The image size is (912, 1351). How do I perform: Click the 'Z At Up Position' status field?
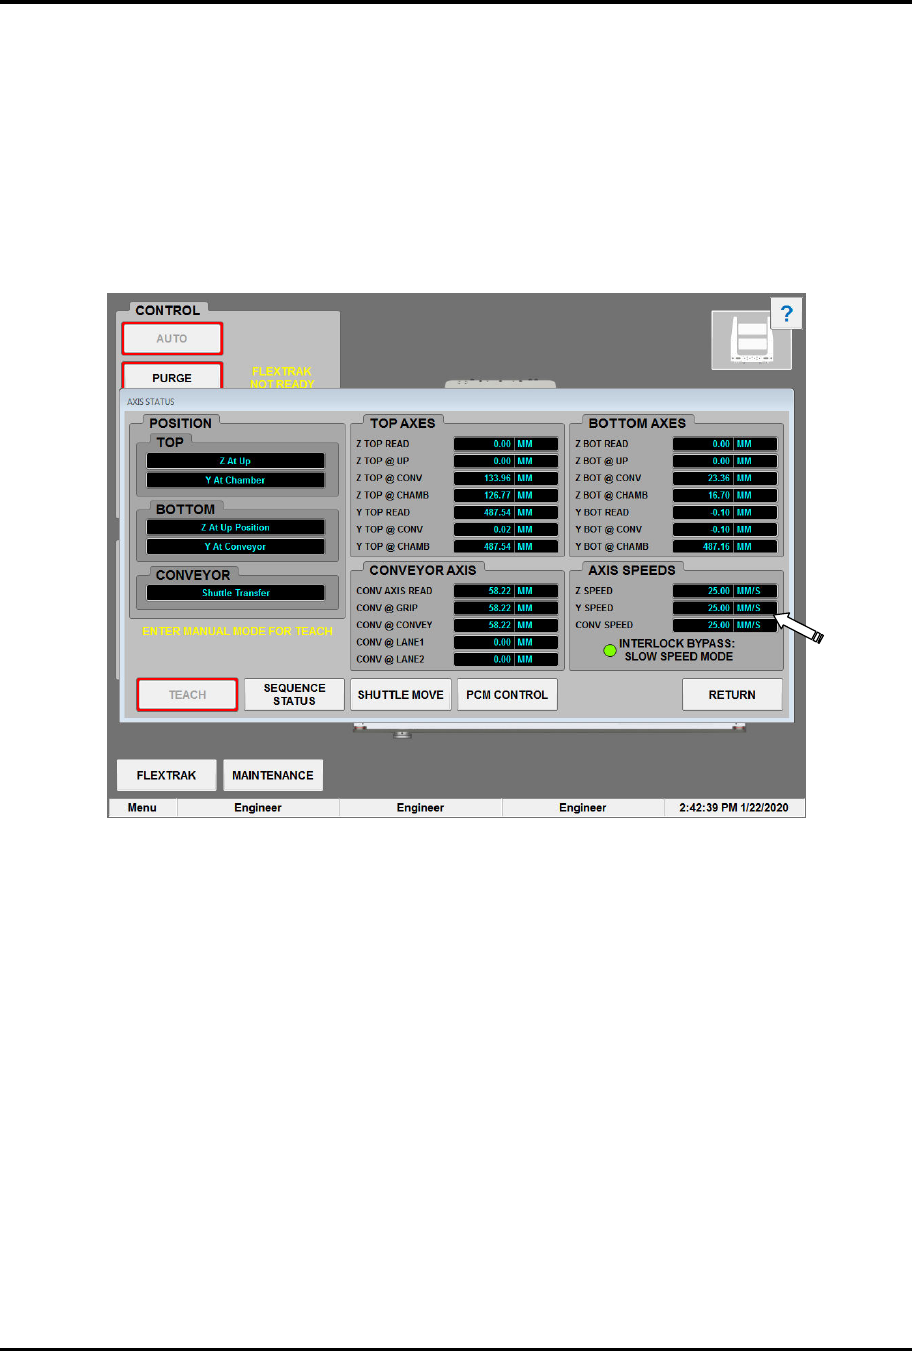point(236,527)
